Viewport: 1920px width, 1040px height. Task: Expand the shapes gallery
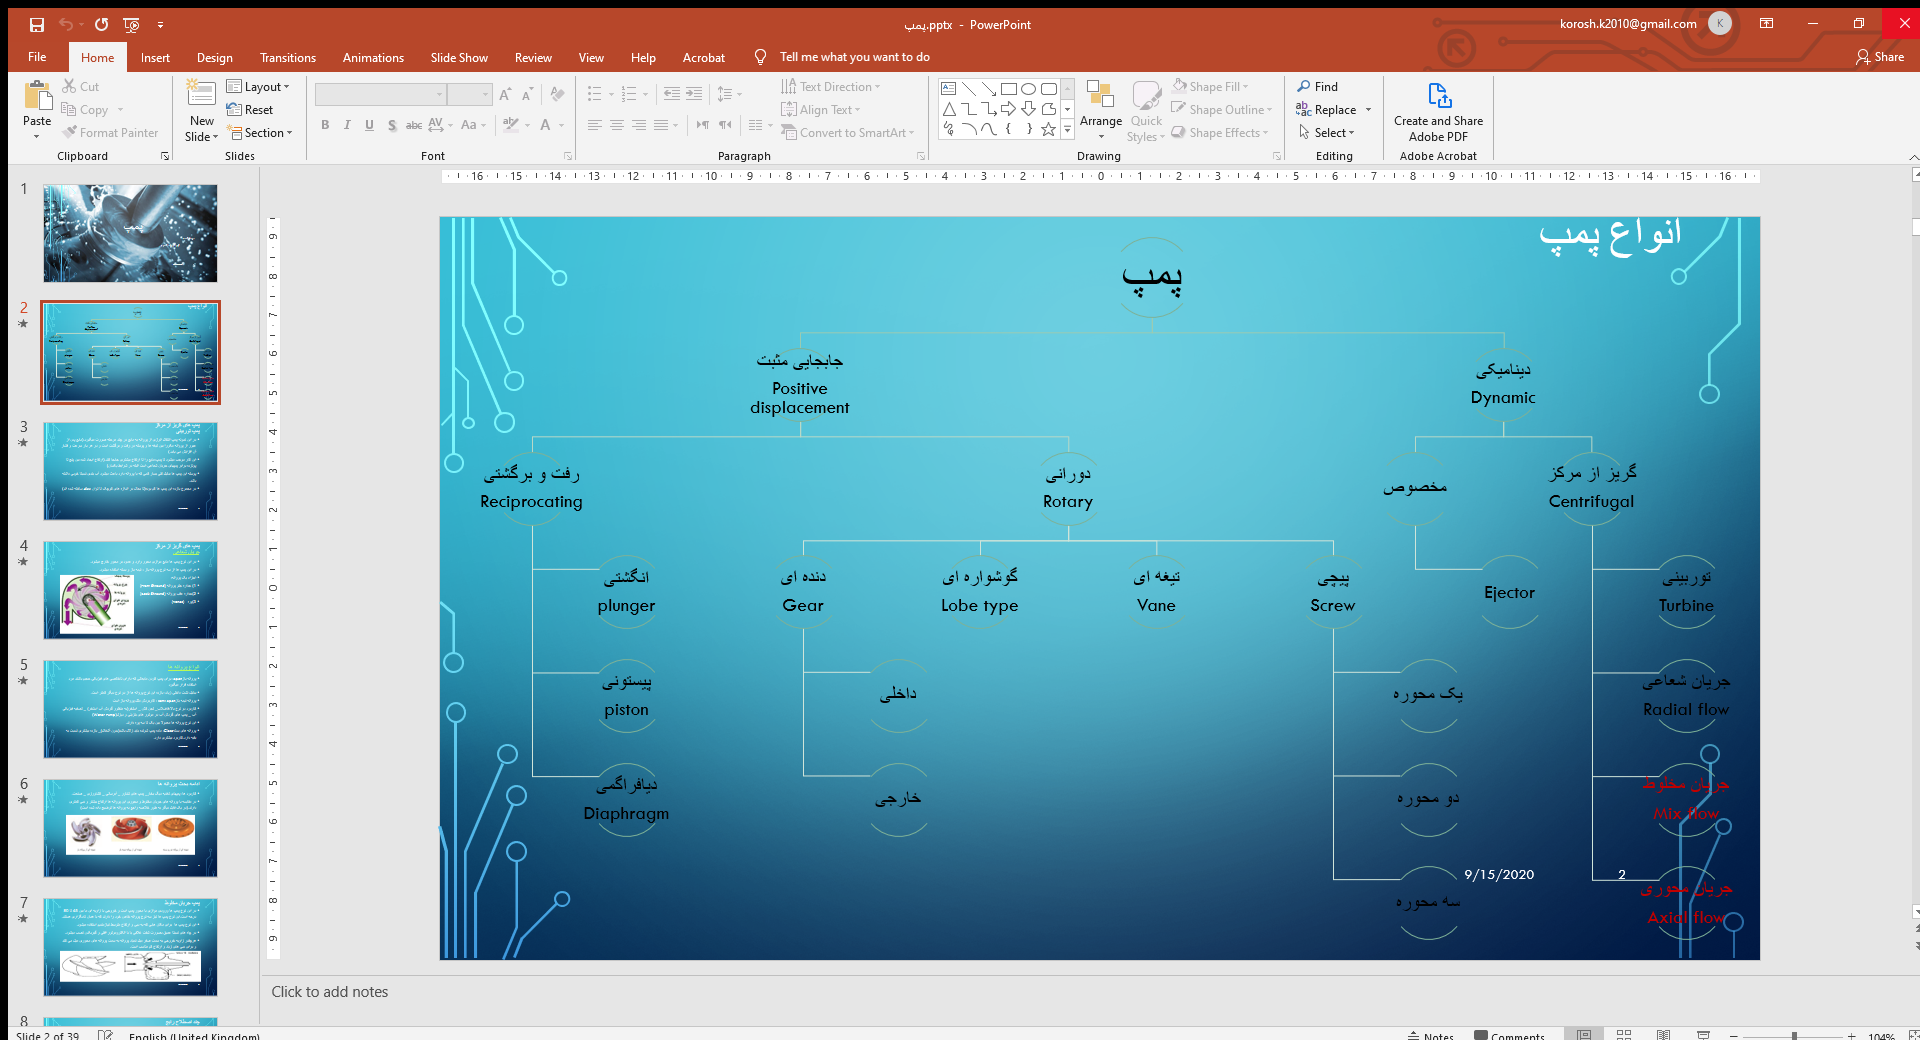click(x=1068, y=129)
